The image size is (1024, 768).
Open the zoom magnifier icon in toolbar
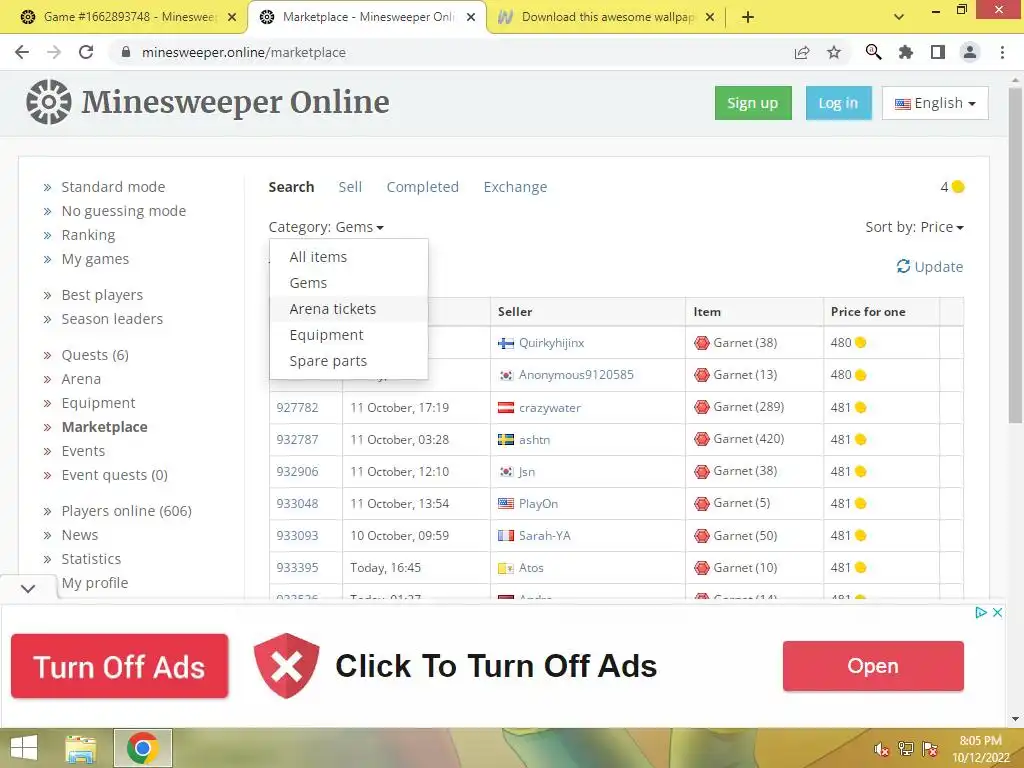coord(873,52)
